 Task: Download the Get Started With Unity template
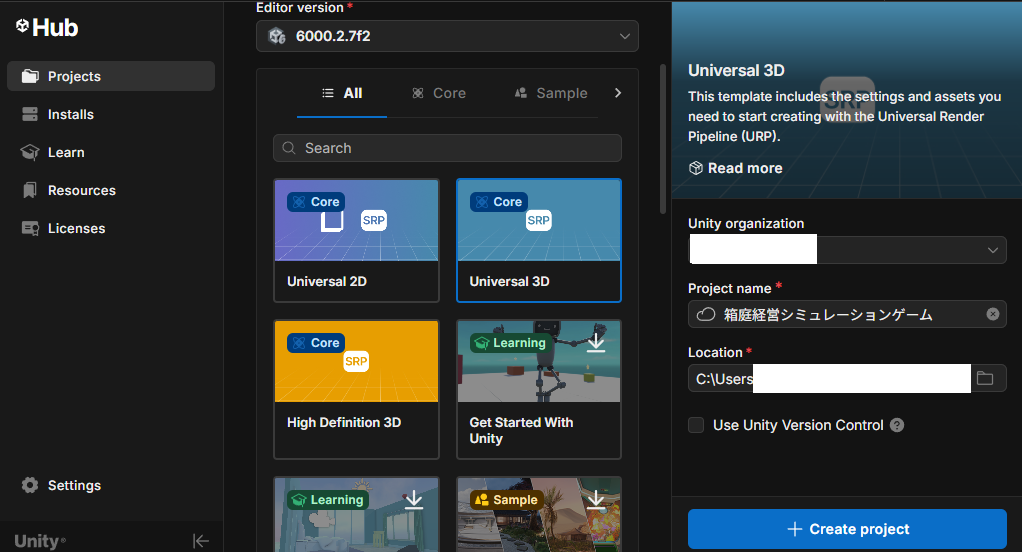(x=596, y=343)
